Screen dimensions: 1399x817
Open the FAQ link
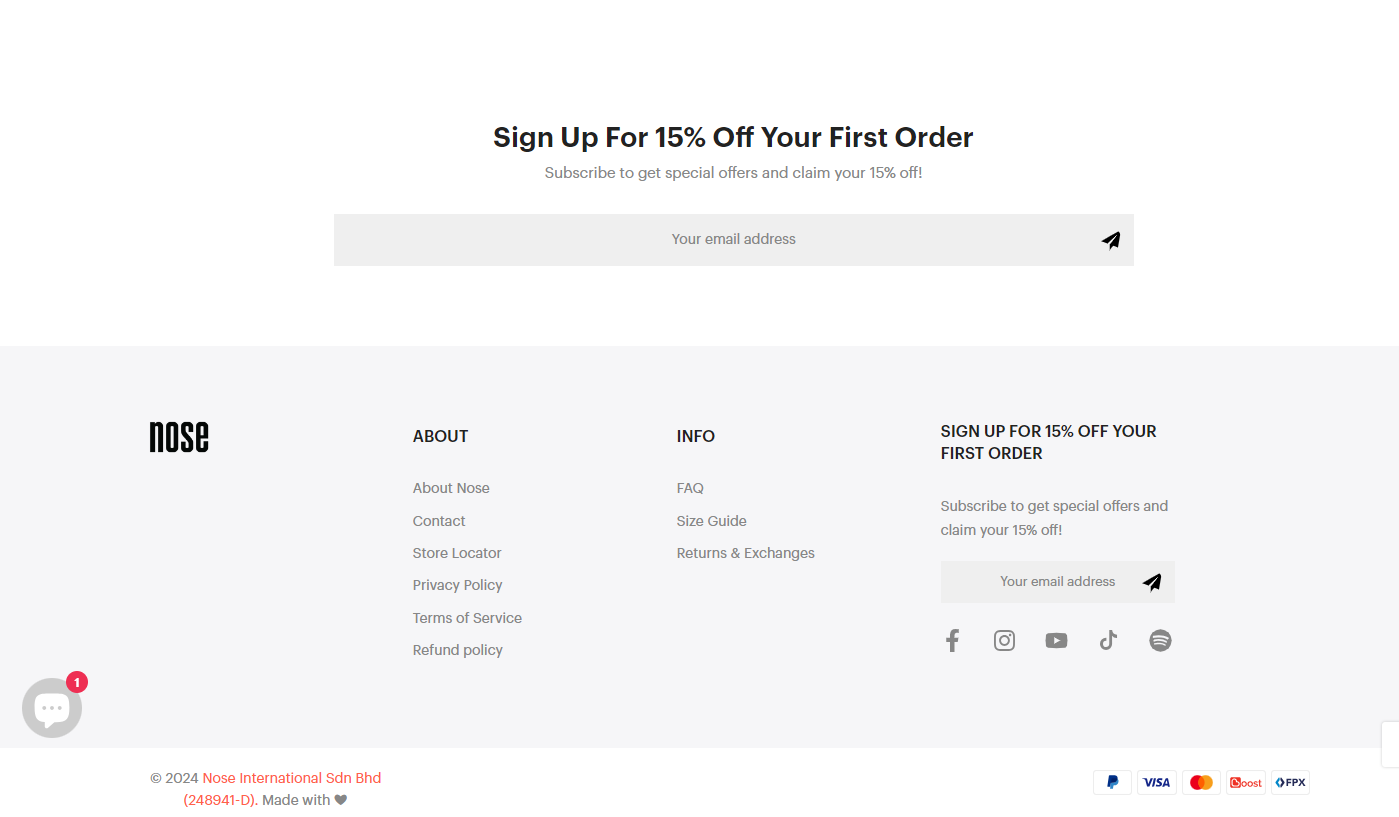[x=690, y=488]
